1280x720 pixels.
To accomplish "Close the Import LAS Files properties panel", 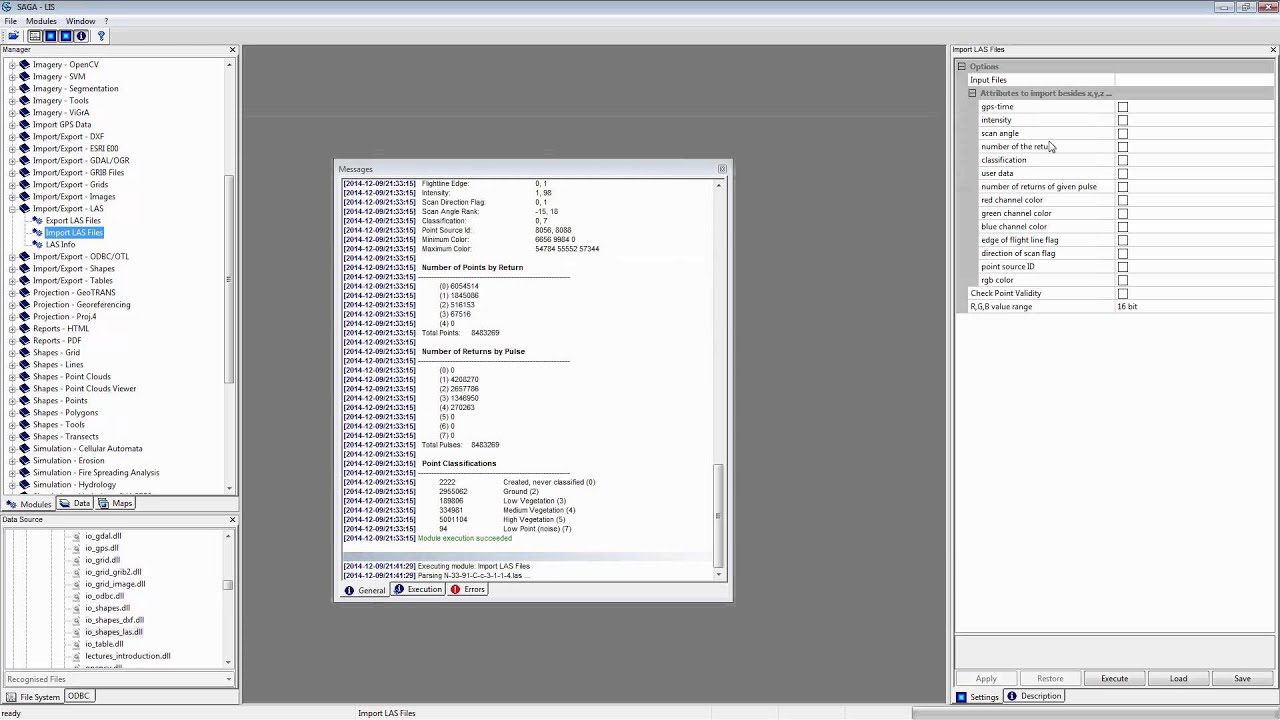I will [1273, 50].
